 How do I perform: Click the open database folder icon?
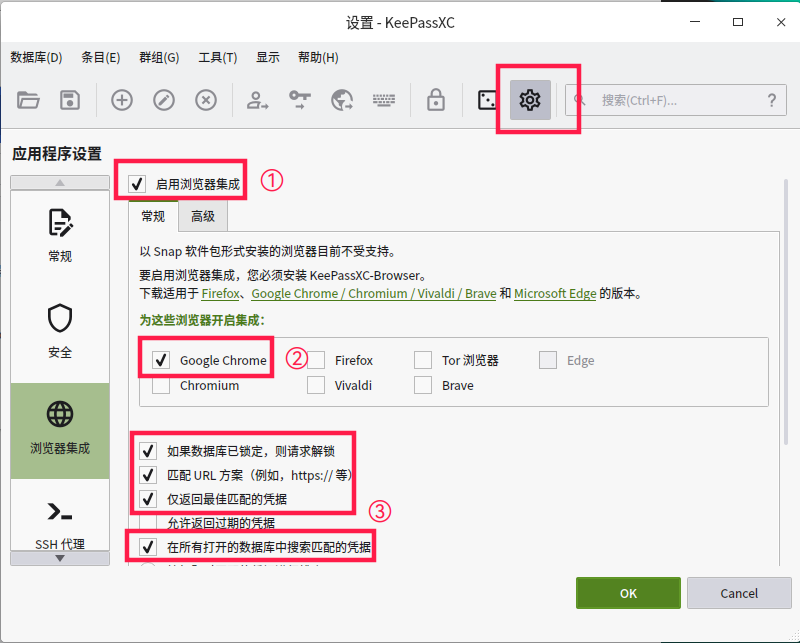click(28, 100)
